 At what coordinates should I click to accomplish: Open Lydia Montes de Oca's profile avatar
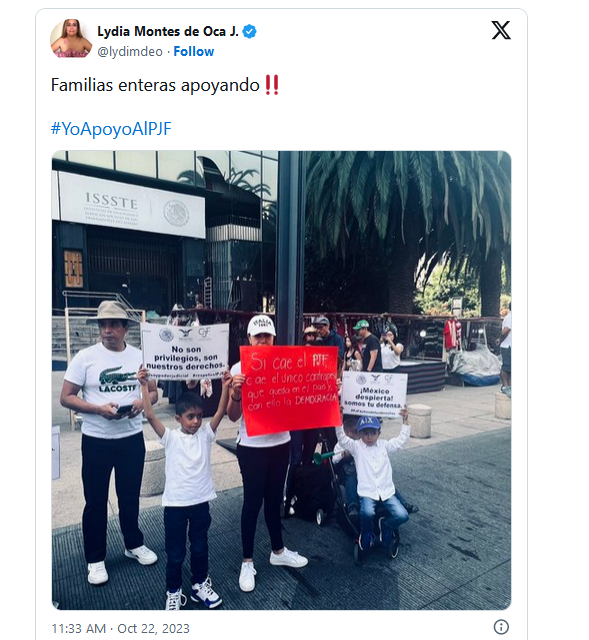point(71,39)
